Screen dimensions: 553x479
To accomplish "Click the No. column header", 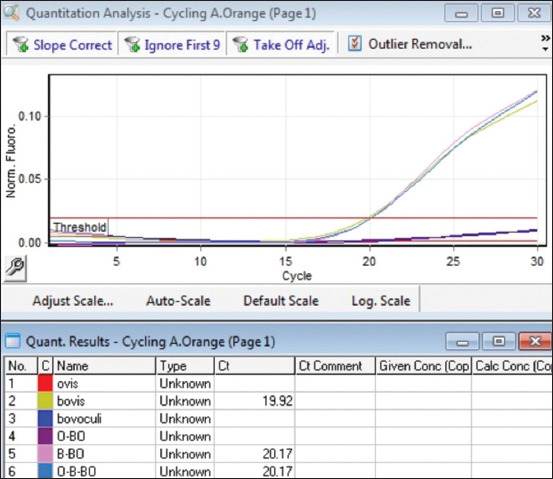I will (21, 366).
